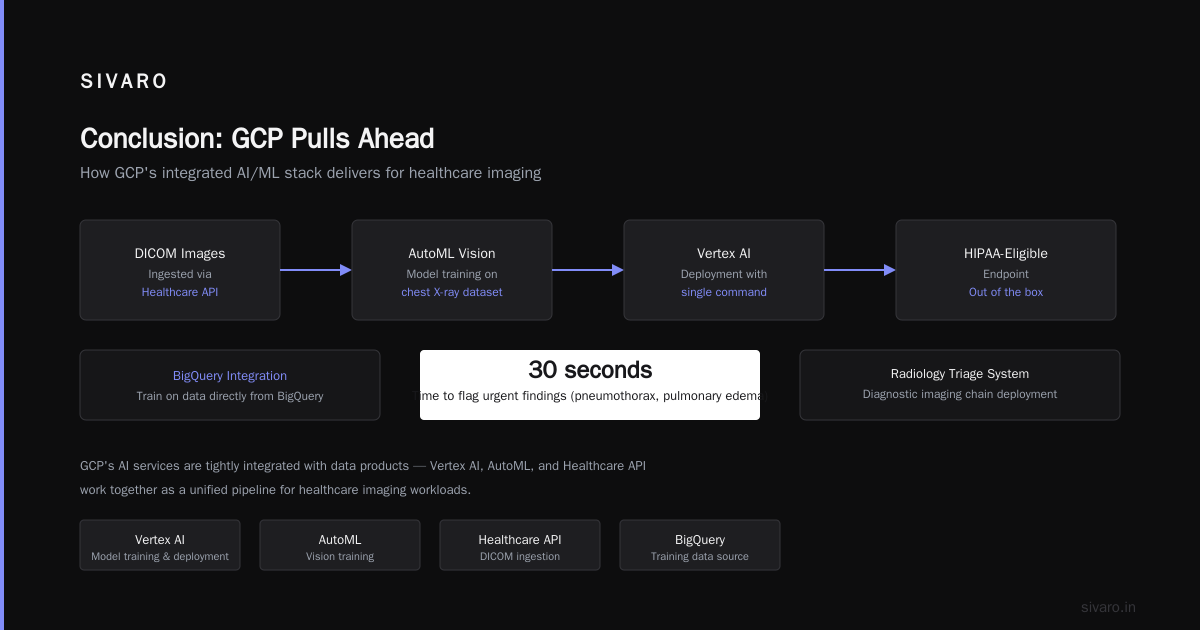Click the Healthcare API DICOM ingestion tag
The image size is (1200, 630).
[x=520, y=545]
